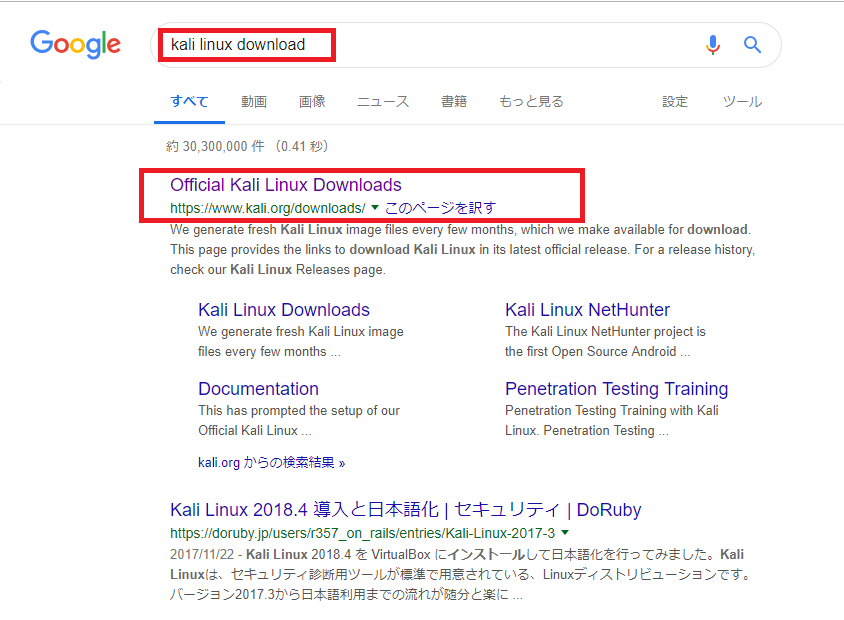The image size is (844, 620).
Task: Expand the もっと見る menu
Action: [x=531, y=101]
